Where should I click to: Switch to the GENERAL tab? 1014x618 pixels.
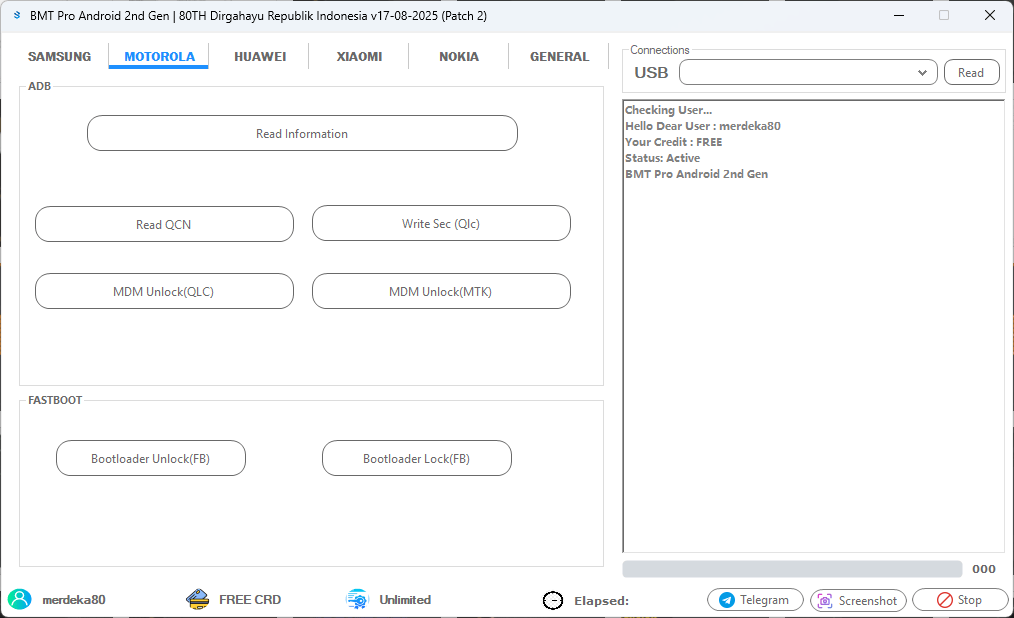pyautogui.click(x=558, y=56)
